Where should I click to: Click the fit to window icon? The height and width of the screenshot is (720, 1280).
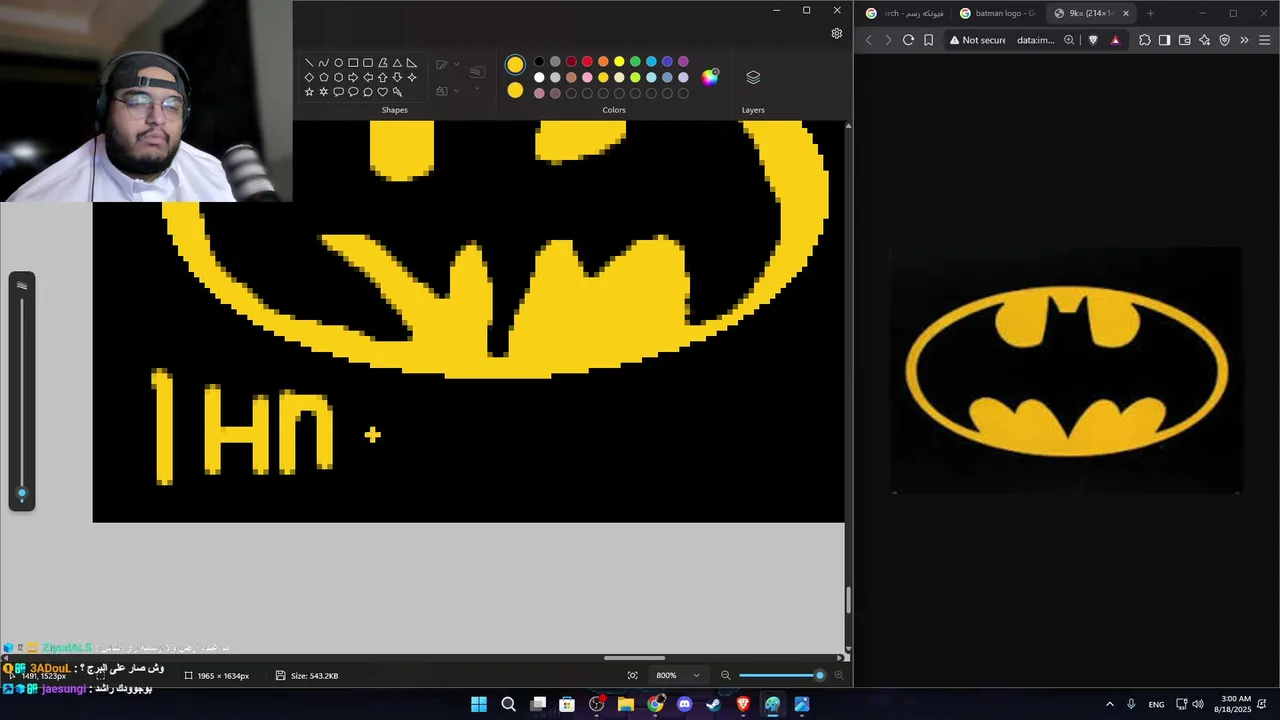(632, 676)
